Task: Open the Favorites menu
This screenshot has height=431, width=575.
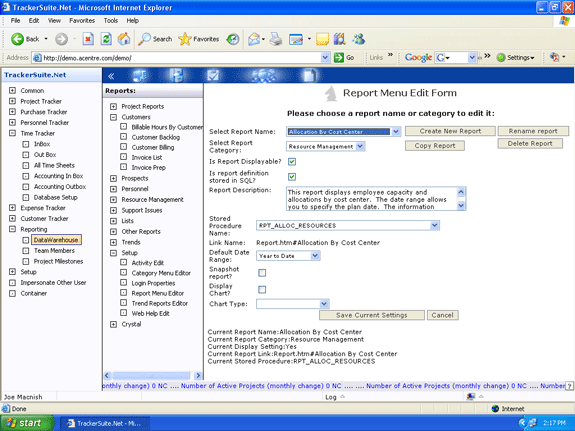Action: [x=82, y=21]
